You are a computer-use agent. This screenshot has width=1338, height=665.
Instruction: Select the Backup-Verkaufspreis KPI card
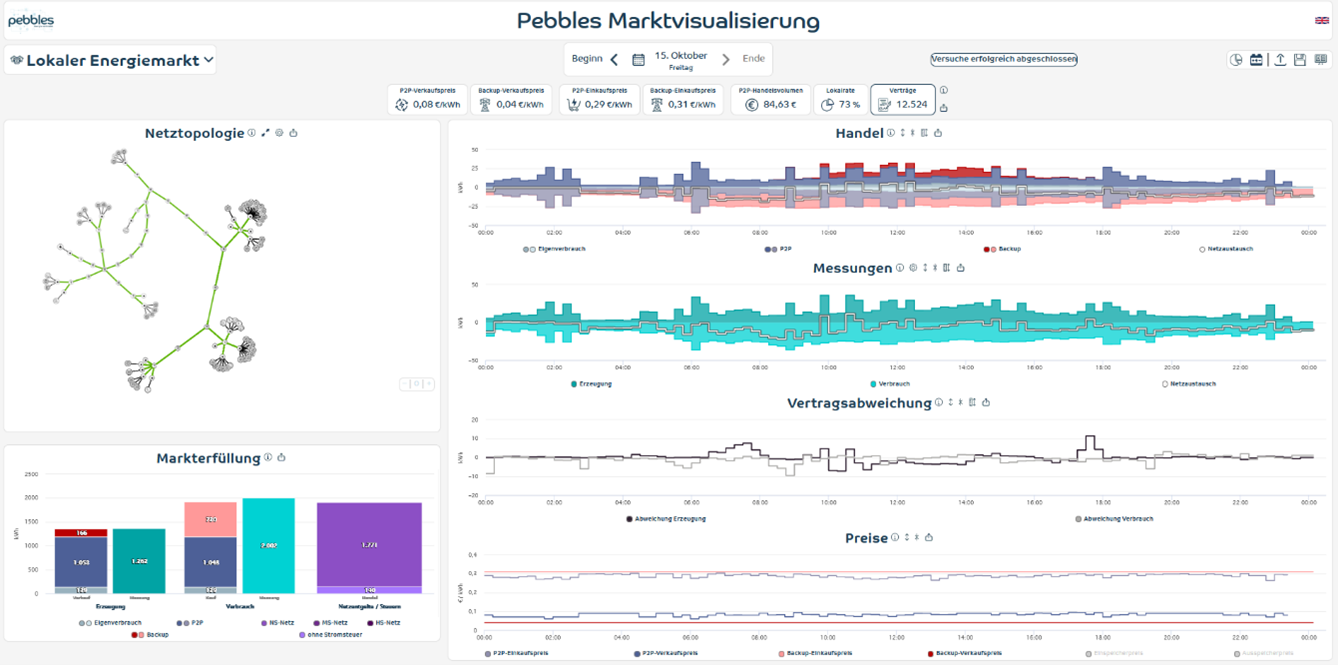pos(511,99)
